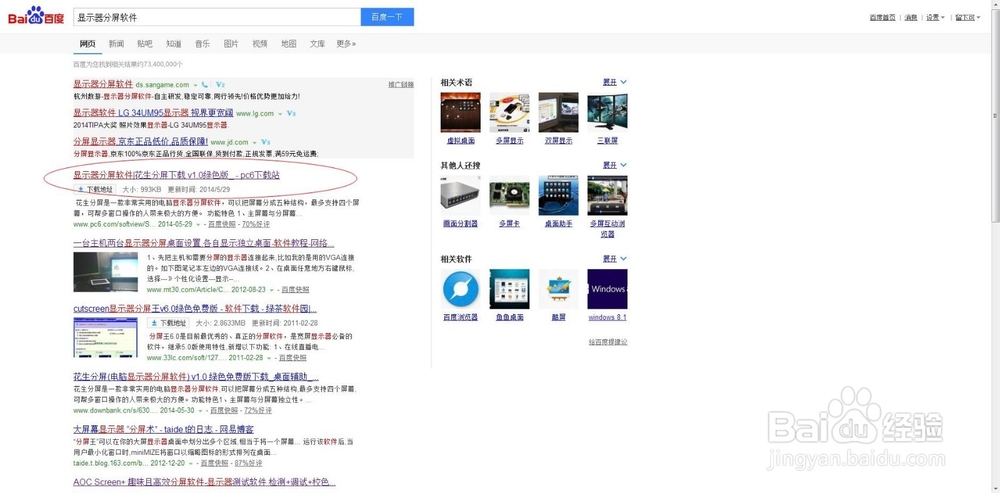
Task: Click the V3 badge beside www.lg.com
Action: click(291, 114)
